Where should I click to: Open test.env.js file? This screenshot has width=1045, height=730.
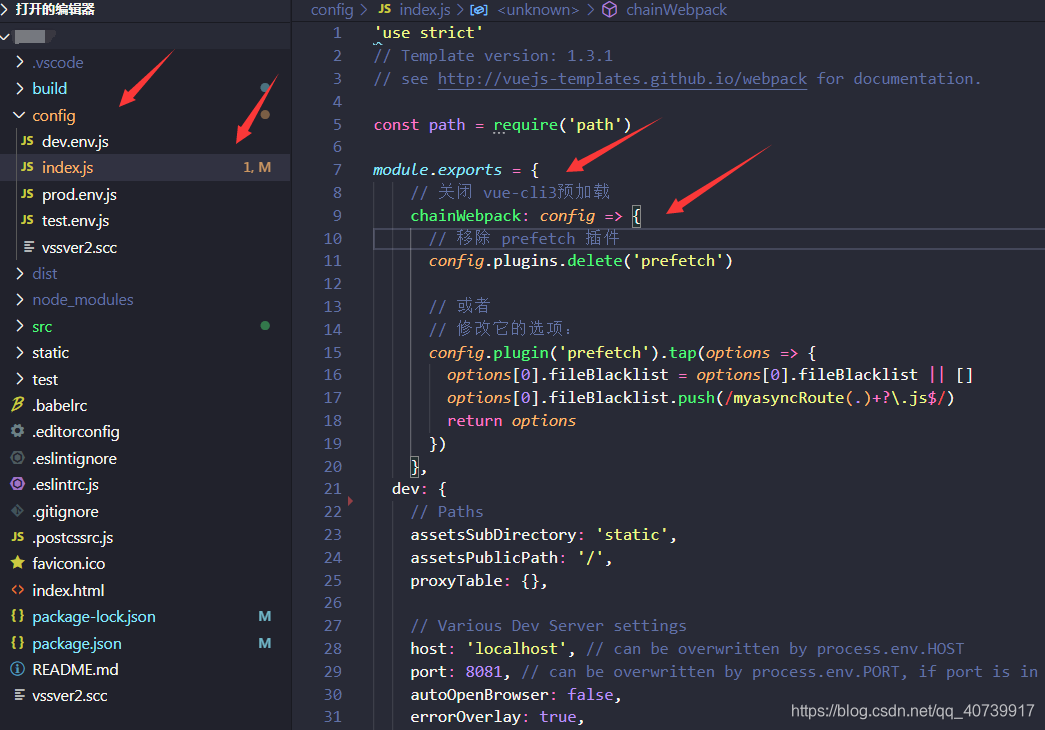point(75,221)
